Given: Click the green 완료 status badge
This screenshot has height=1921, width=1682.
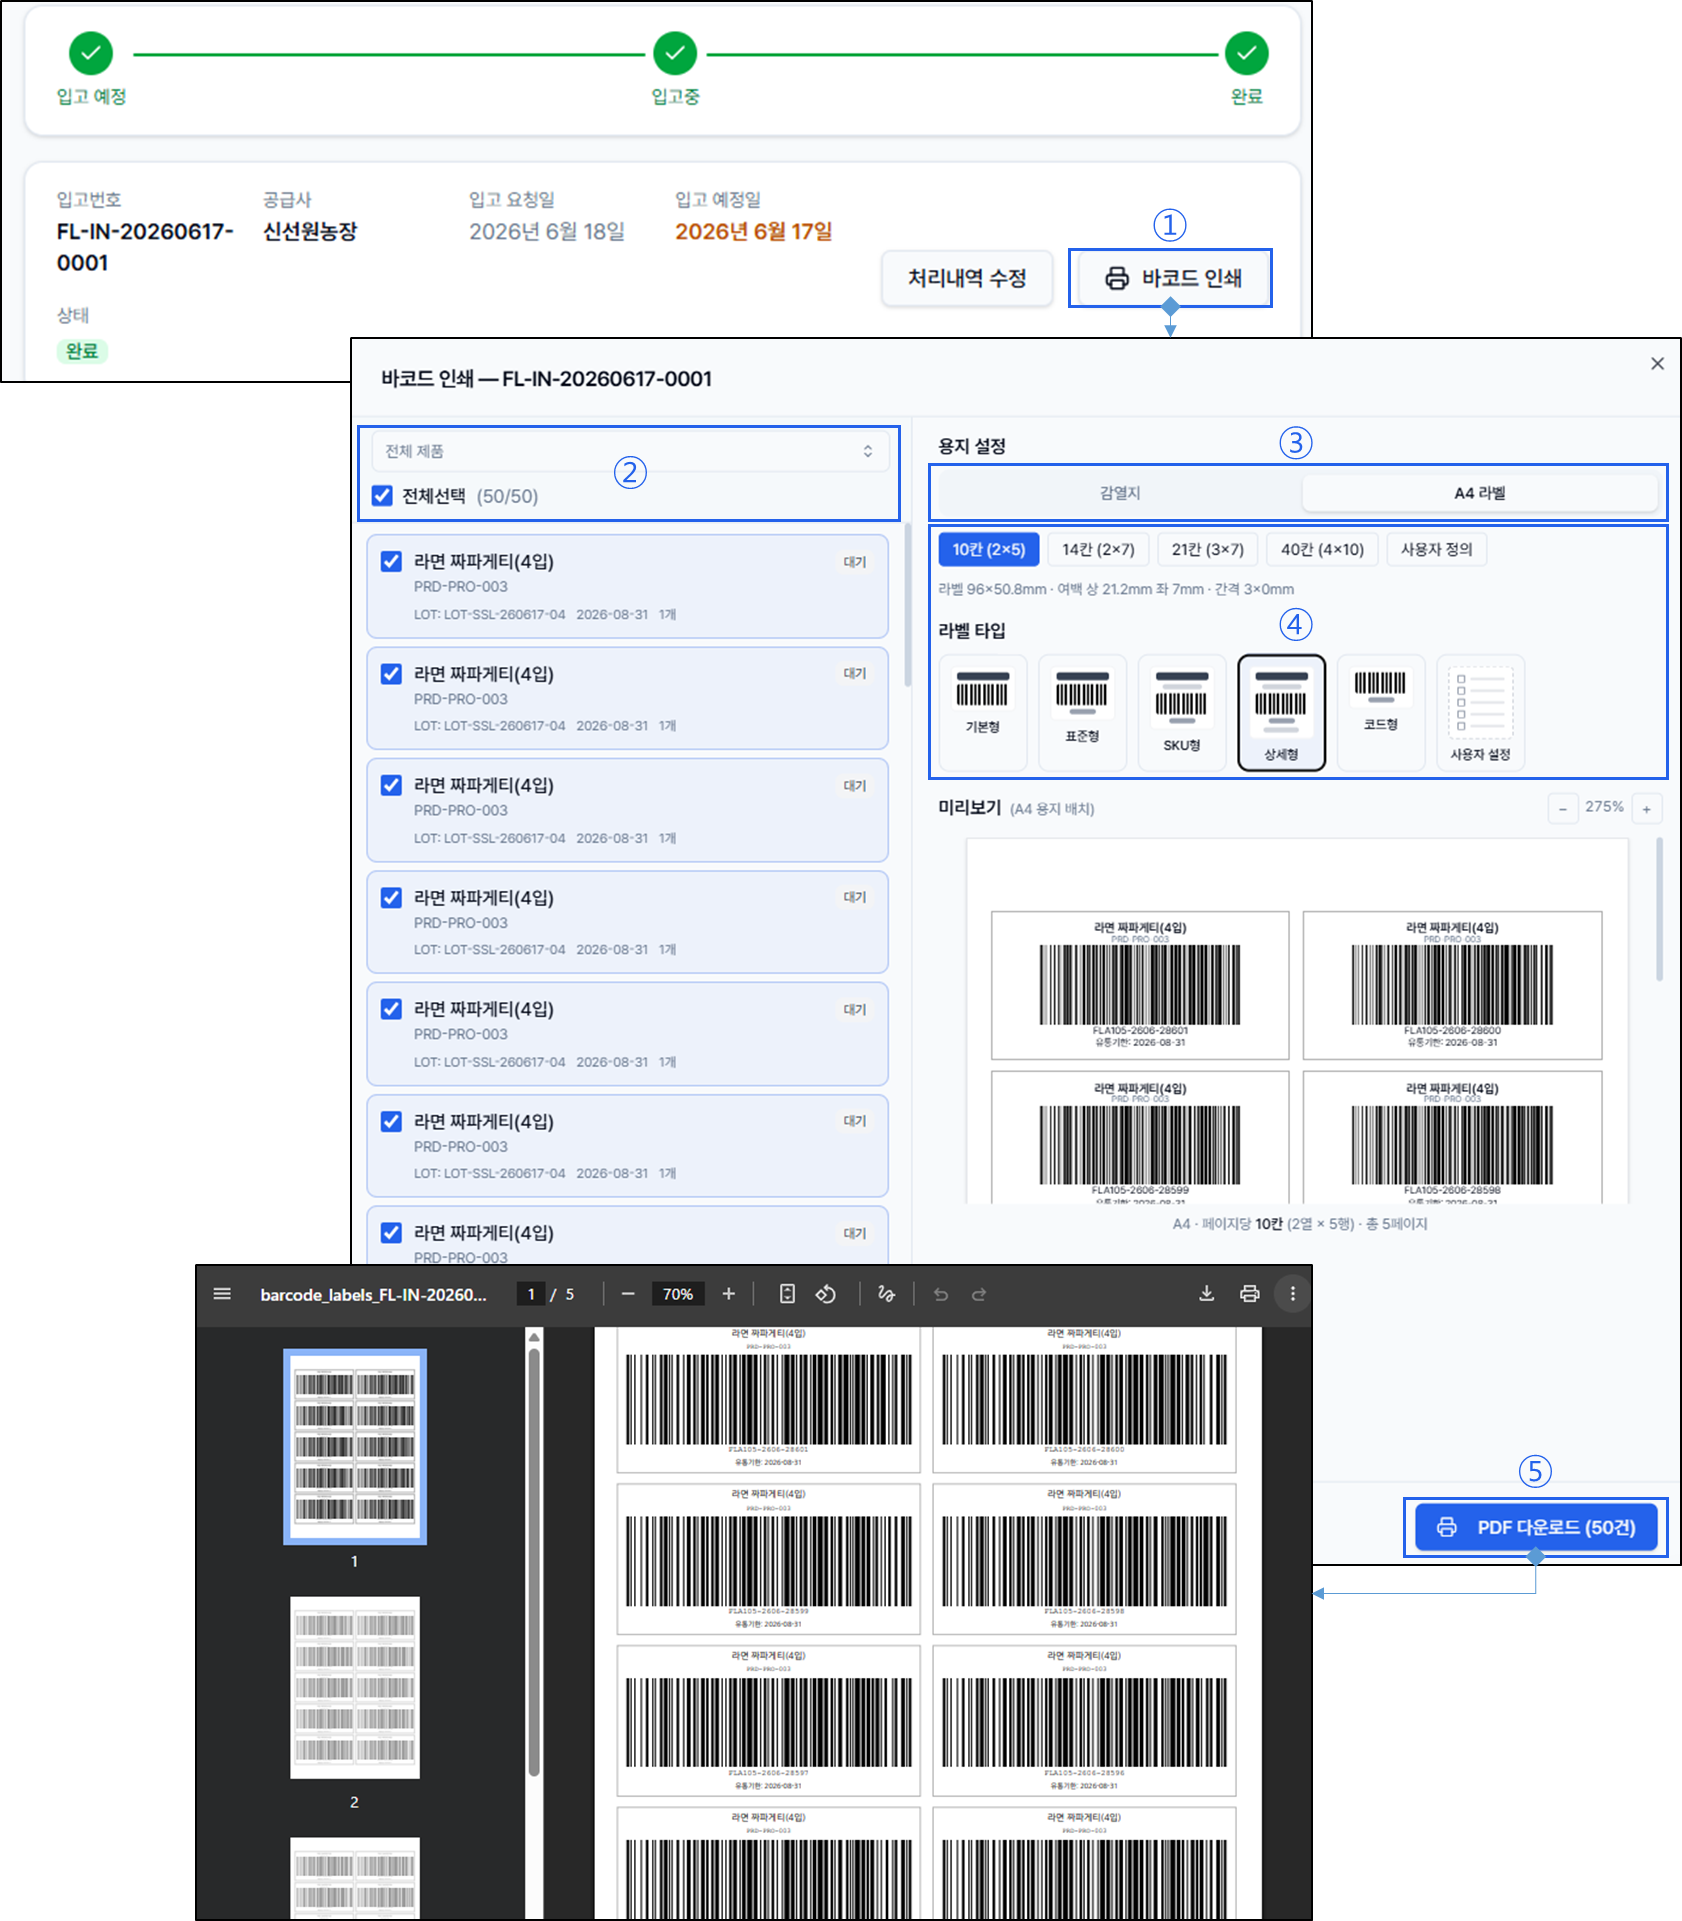Looking at the screenshot, I should 82,351.
